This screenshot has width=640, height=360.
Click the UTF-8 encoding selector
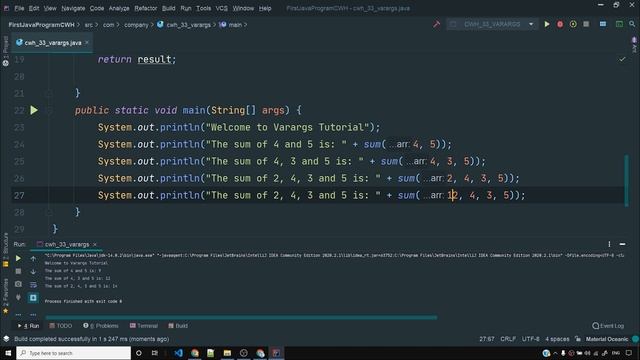click(x=531, y=339)
